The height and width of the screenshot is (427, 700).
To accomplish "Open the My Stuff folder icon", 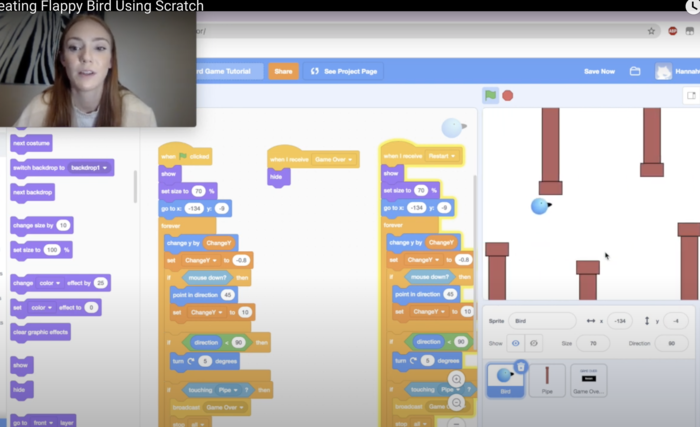I will point(635,71).
